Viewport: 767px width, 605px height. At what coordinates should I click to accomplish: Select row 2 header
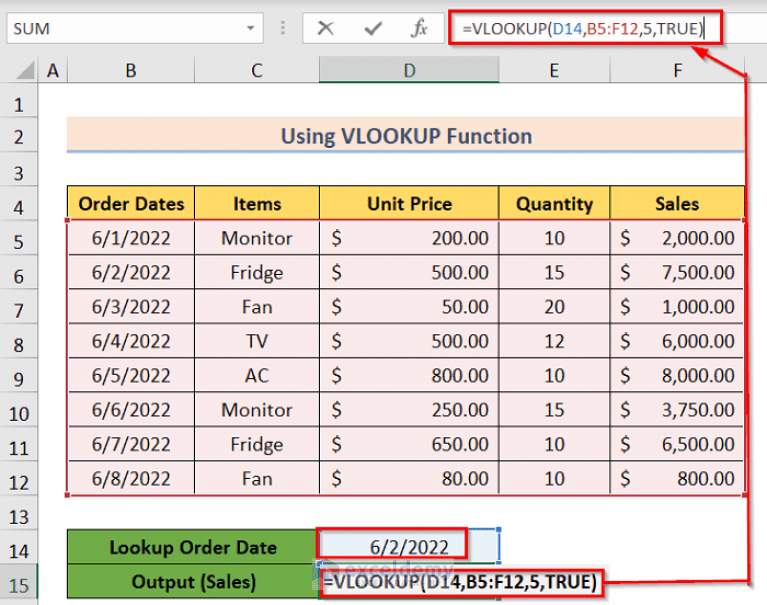pos(19,136)
